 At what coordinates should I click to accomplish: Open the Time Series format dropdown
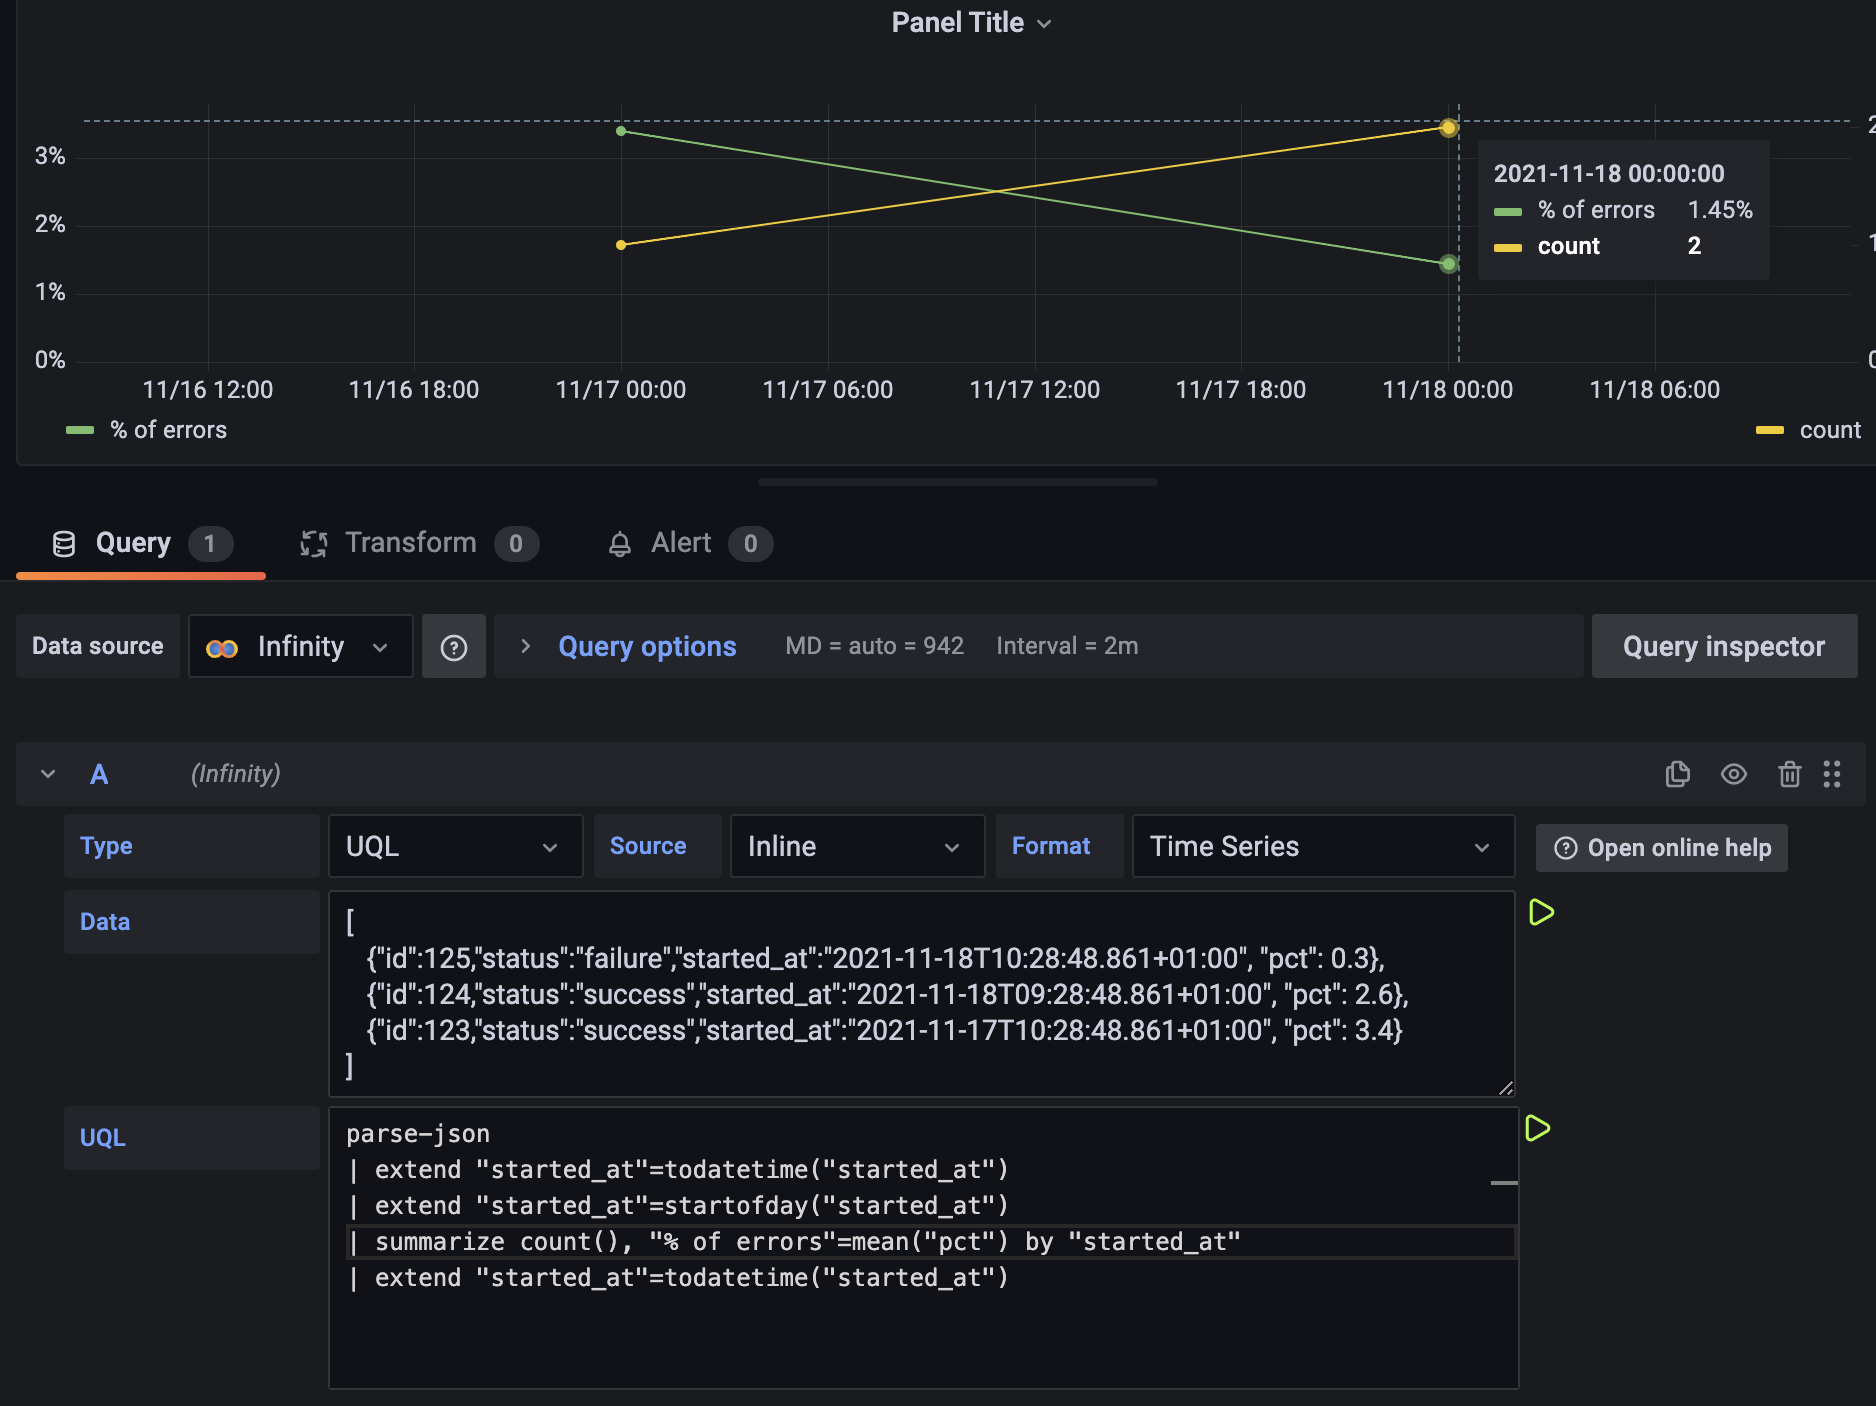pos(1322,846)
